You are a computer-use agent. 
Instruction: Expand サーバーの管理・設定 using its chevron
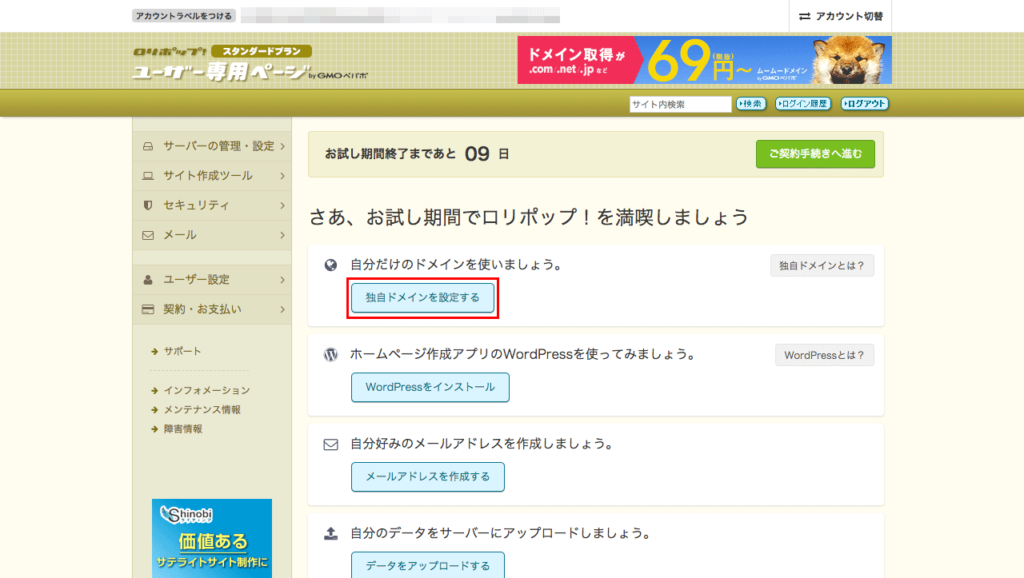[282, 146]
